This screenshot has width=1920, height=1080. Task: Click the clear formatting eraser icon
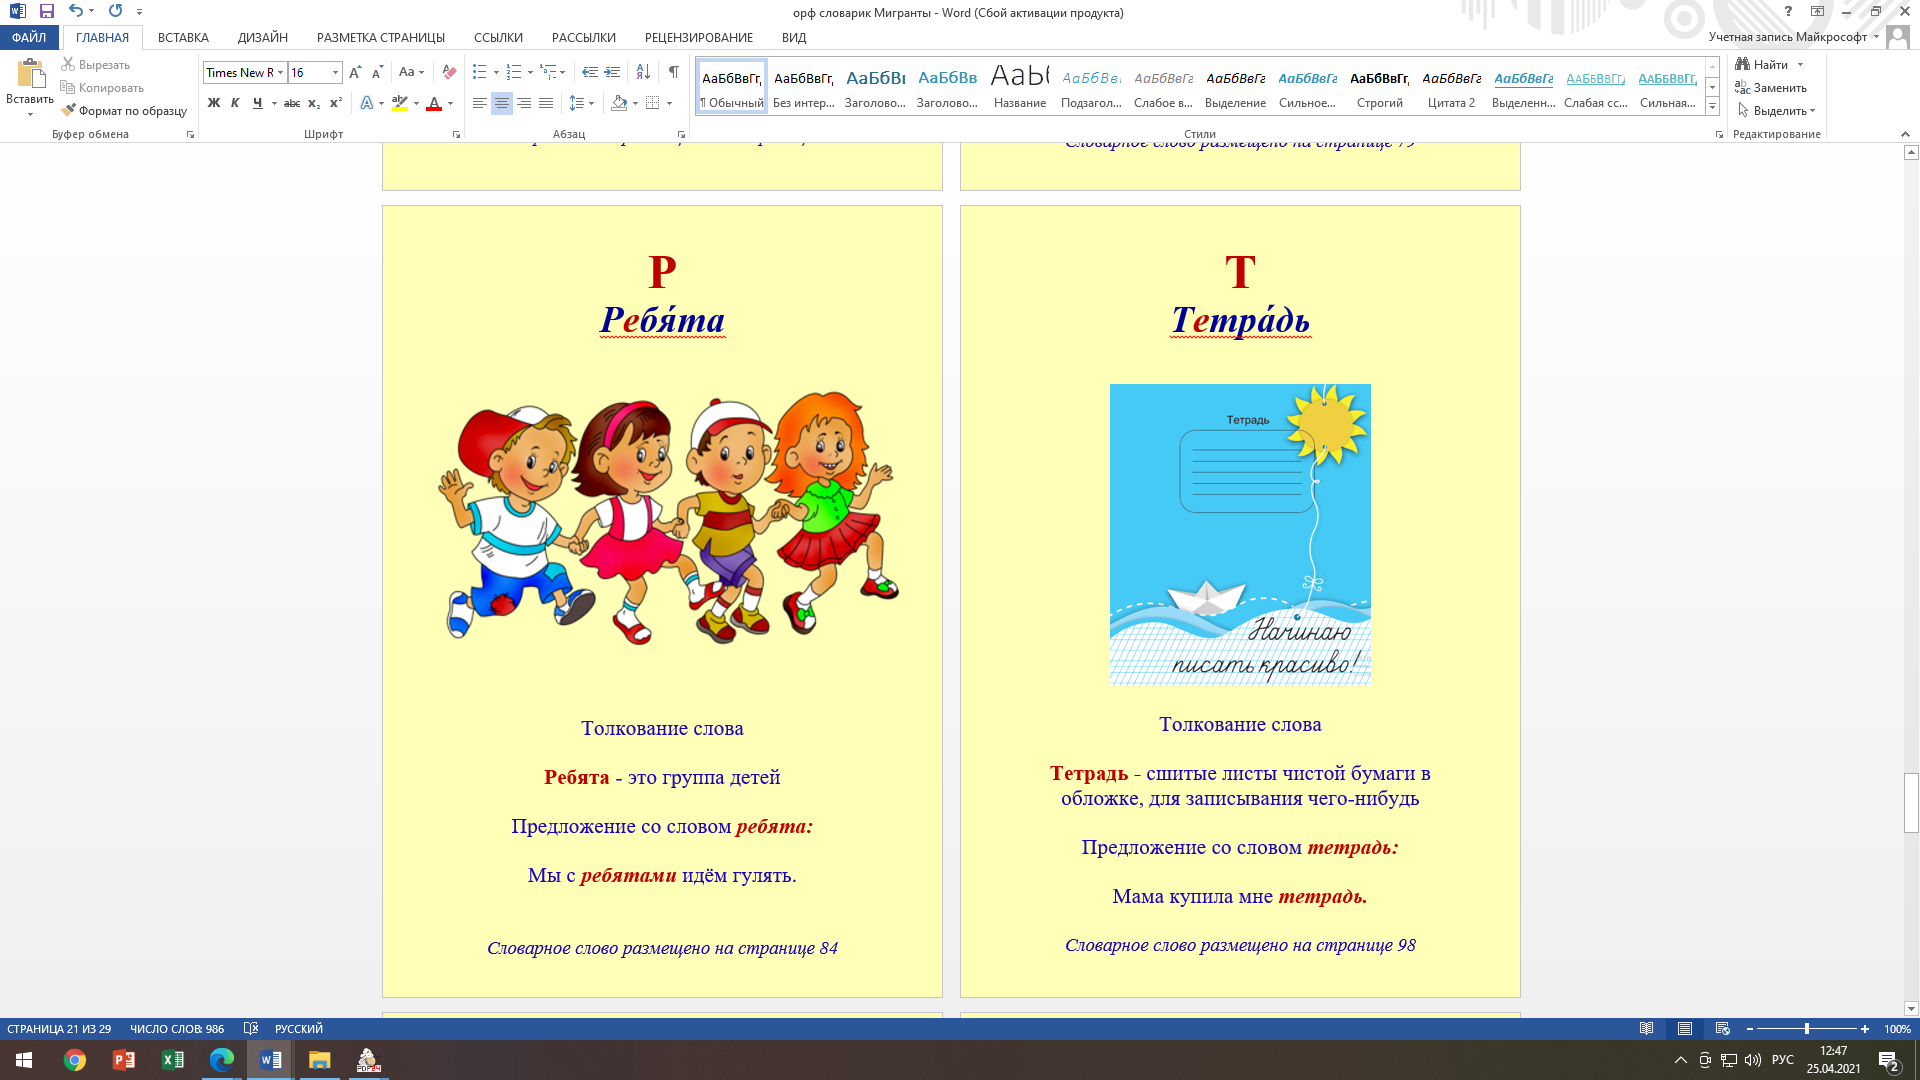(449, 72)
